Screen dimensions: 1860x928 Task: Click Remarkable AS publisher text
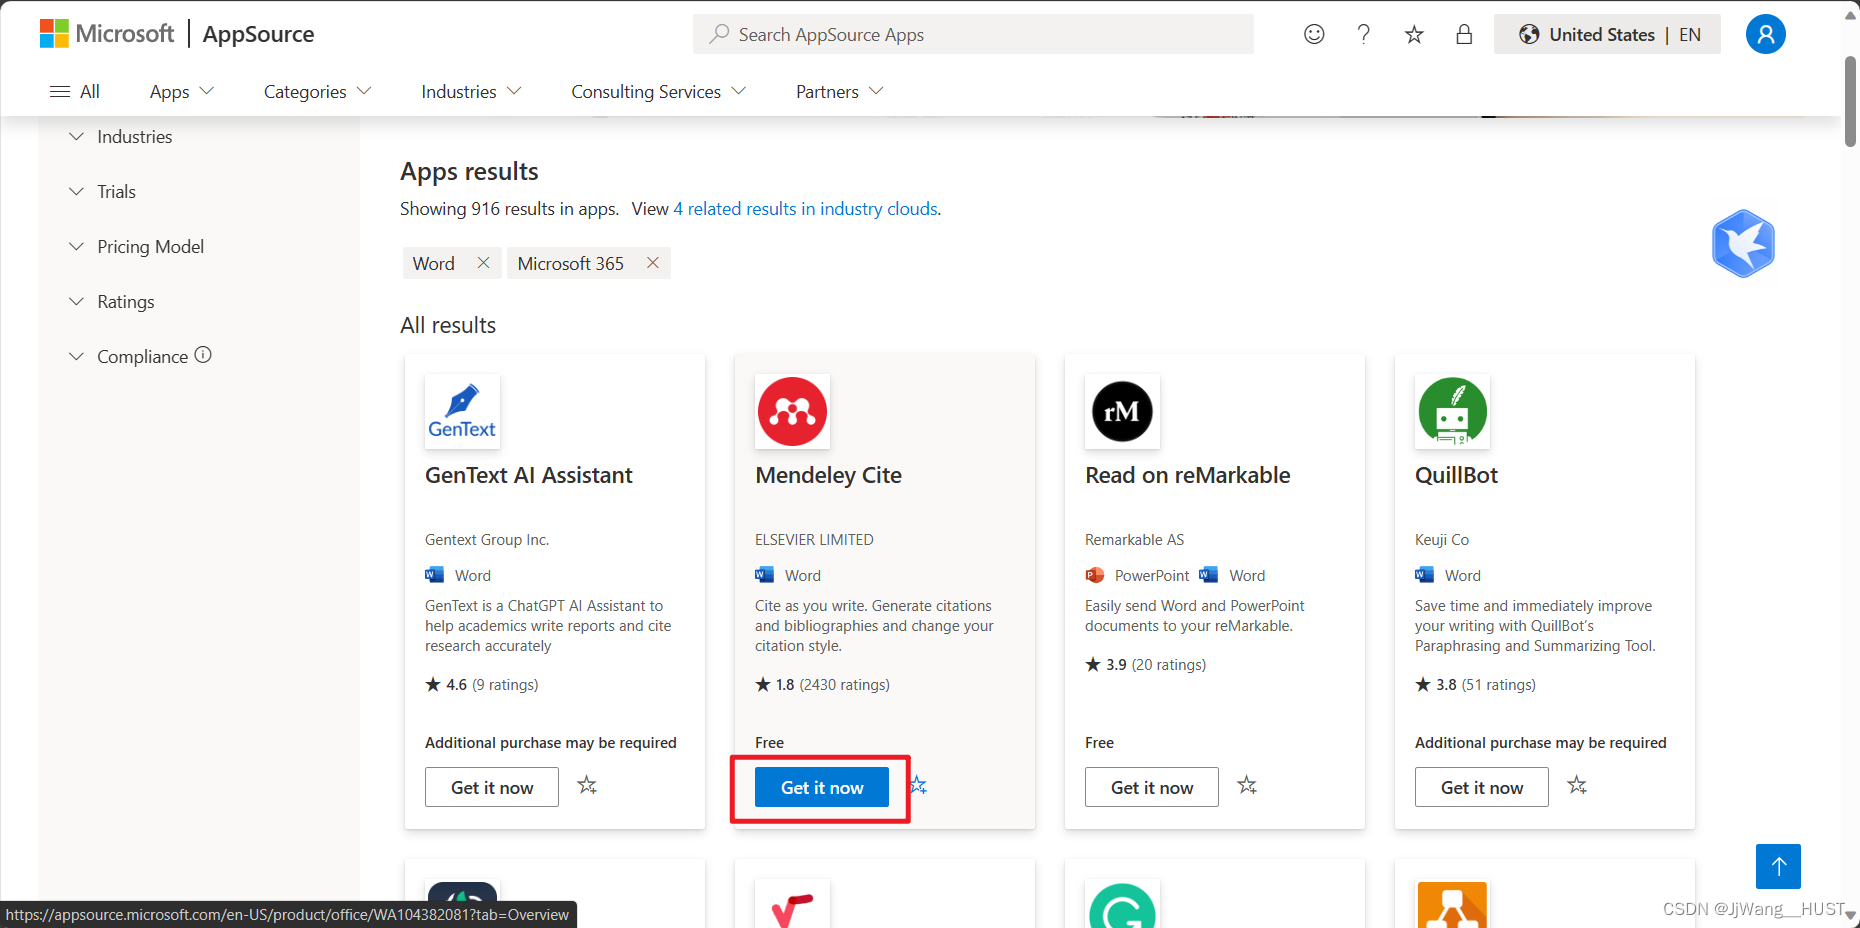pos(1134,539)
